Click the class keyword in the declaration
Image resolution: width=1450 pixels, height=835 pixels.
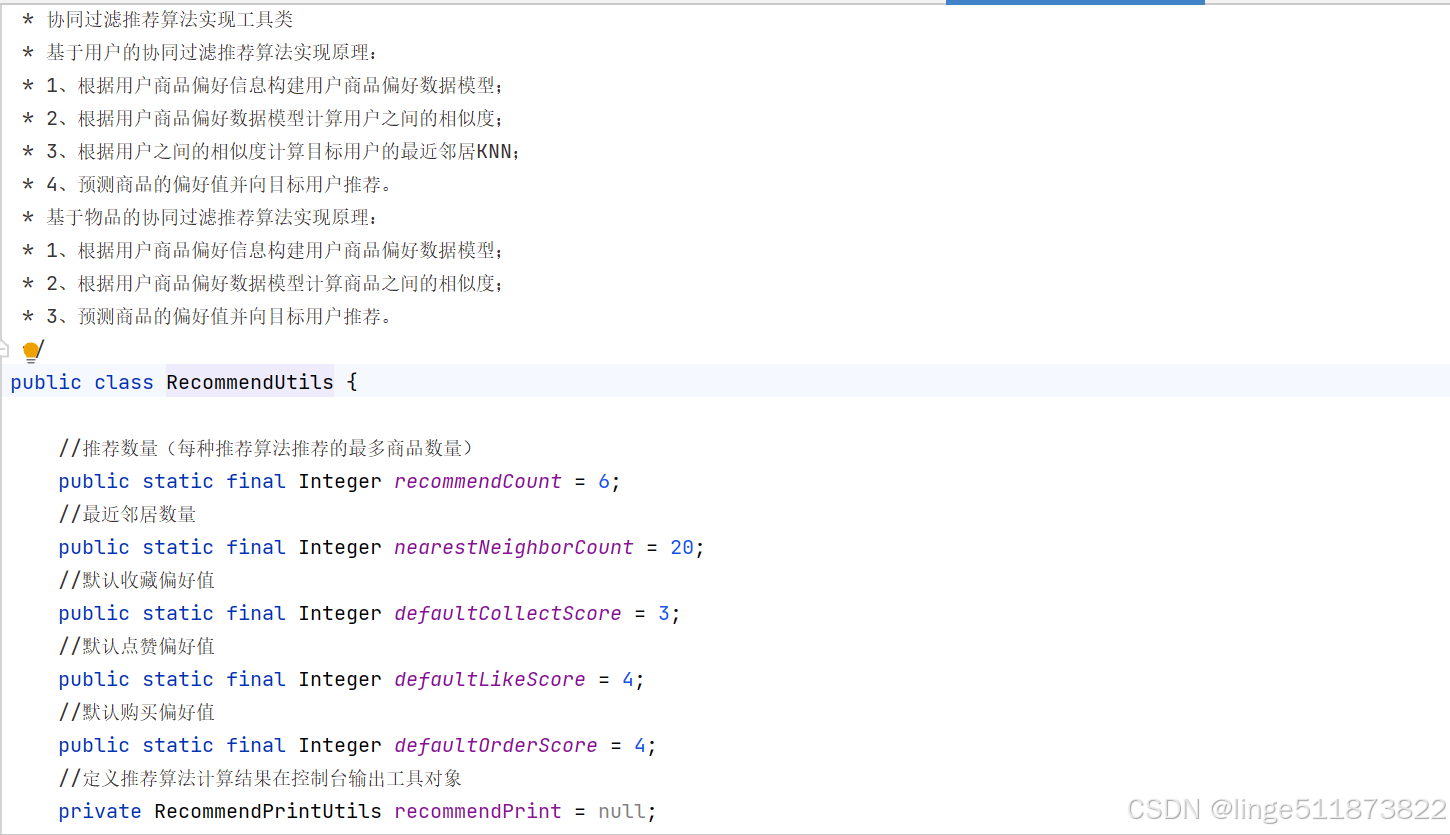(124, 382)
